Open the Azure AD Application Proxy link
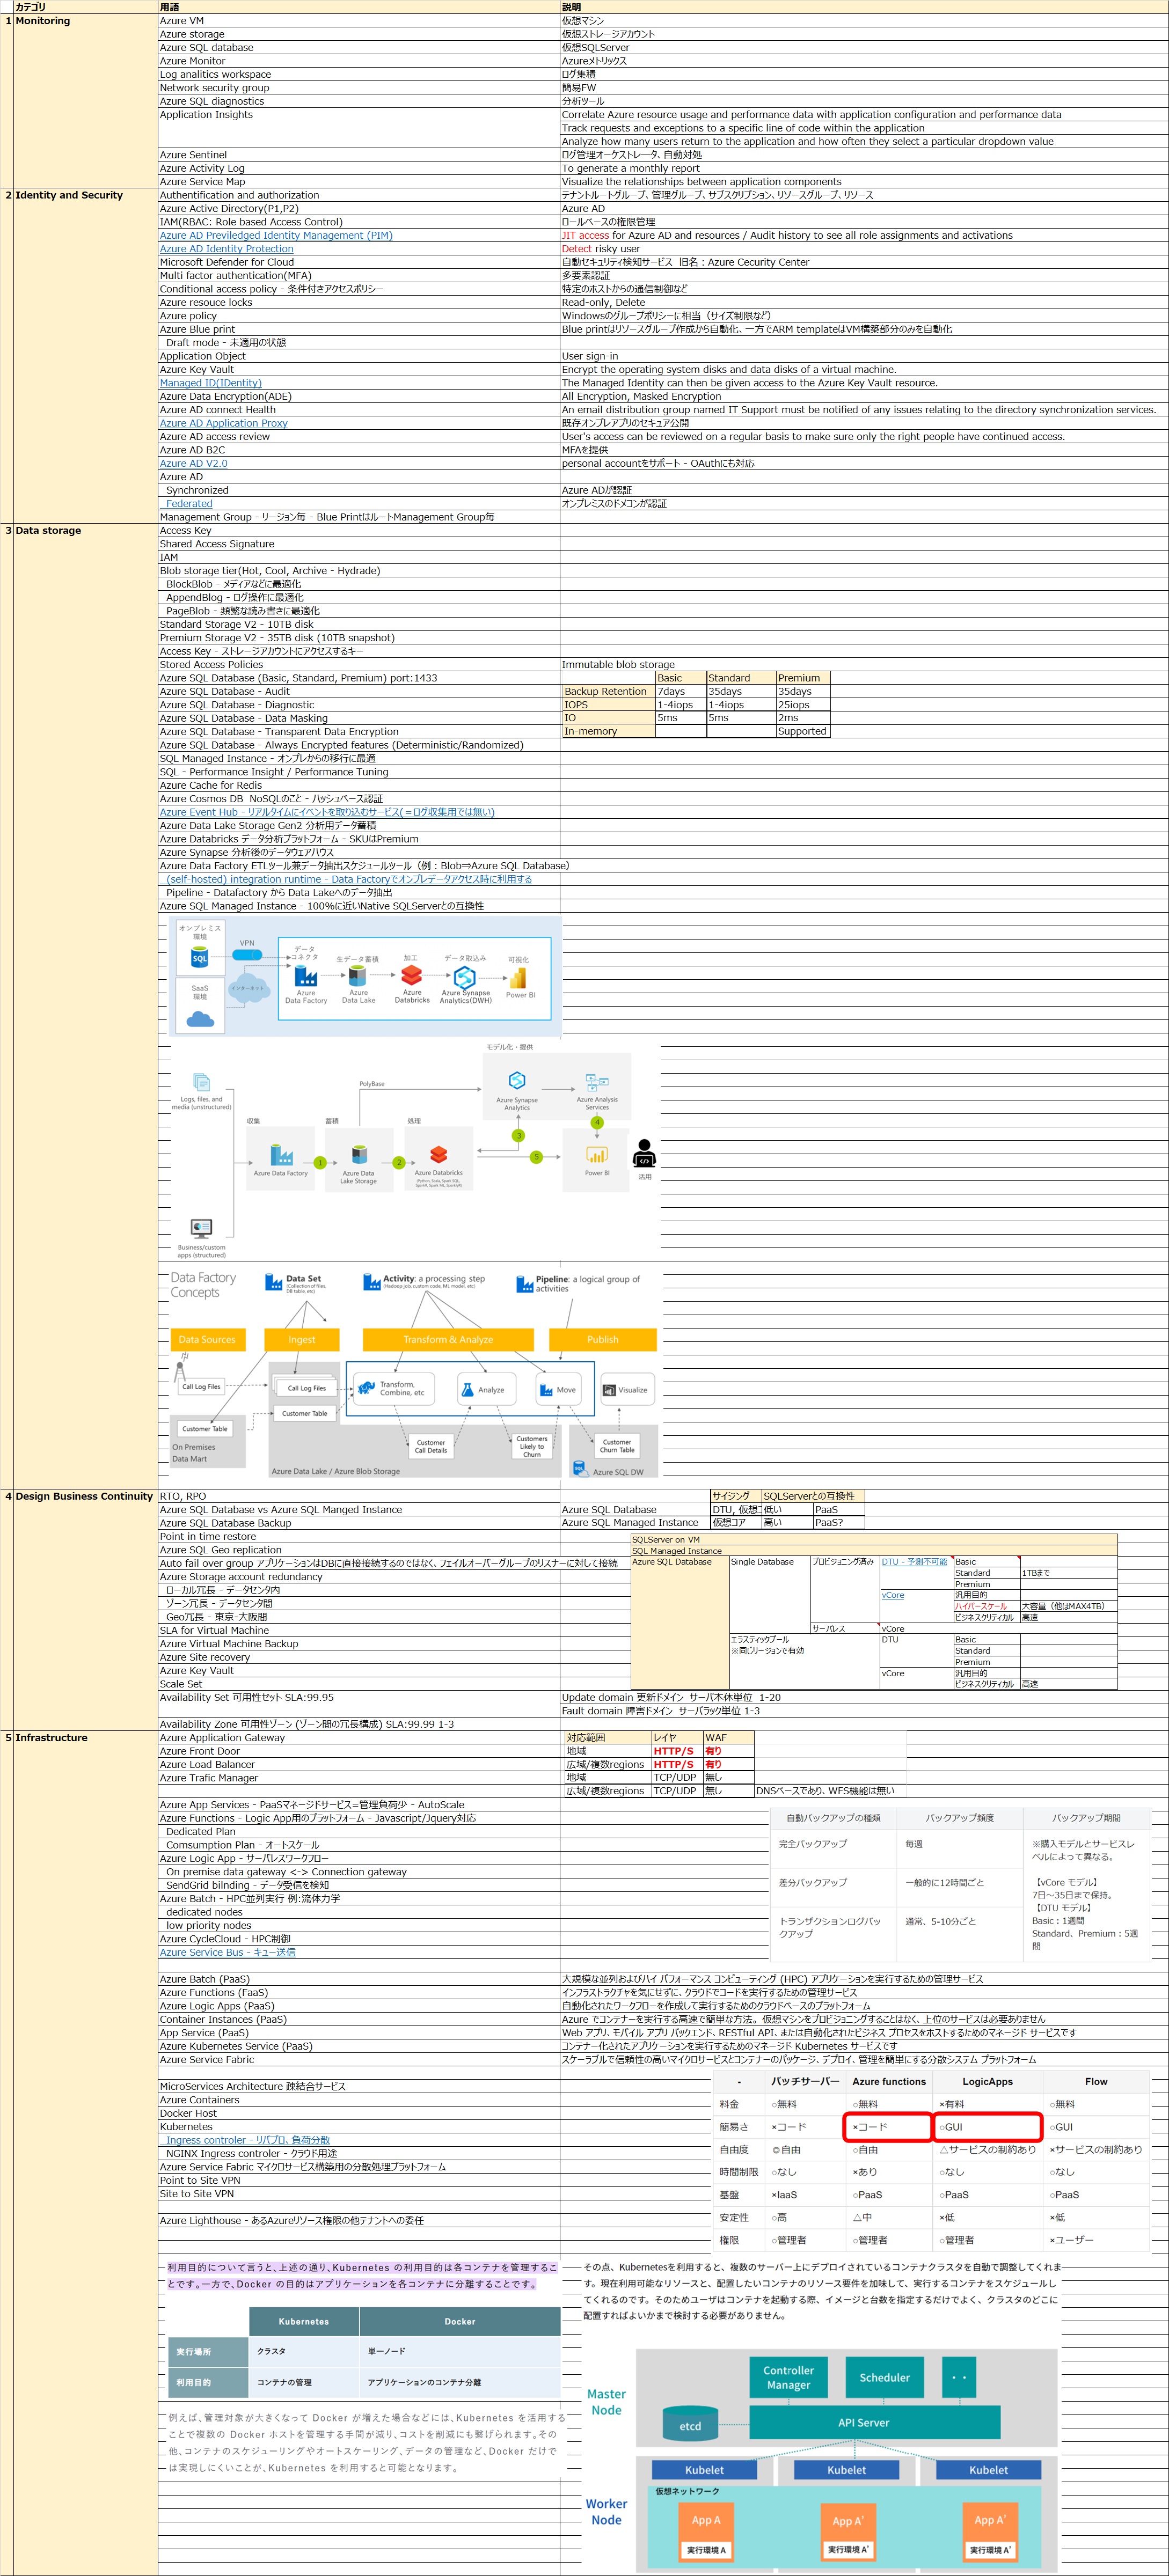Image resolution: width=1169 pixels, height=2576 pixels. click(x=224, y=423)
